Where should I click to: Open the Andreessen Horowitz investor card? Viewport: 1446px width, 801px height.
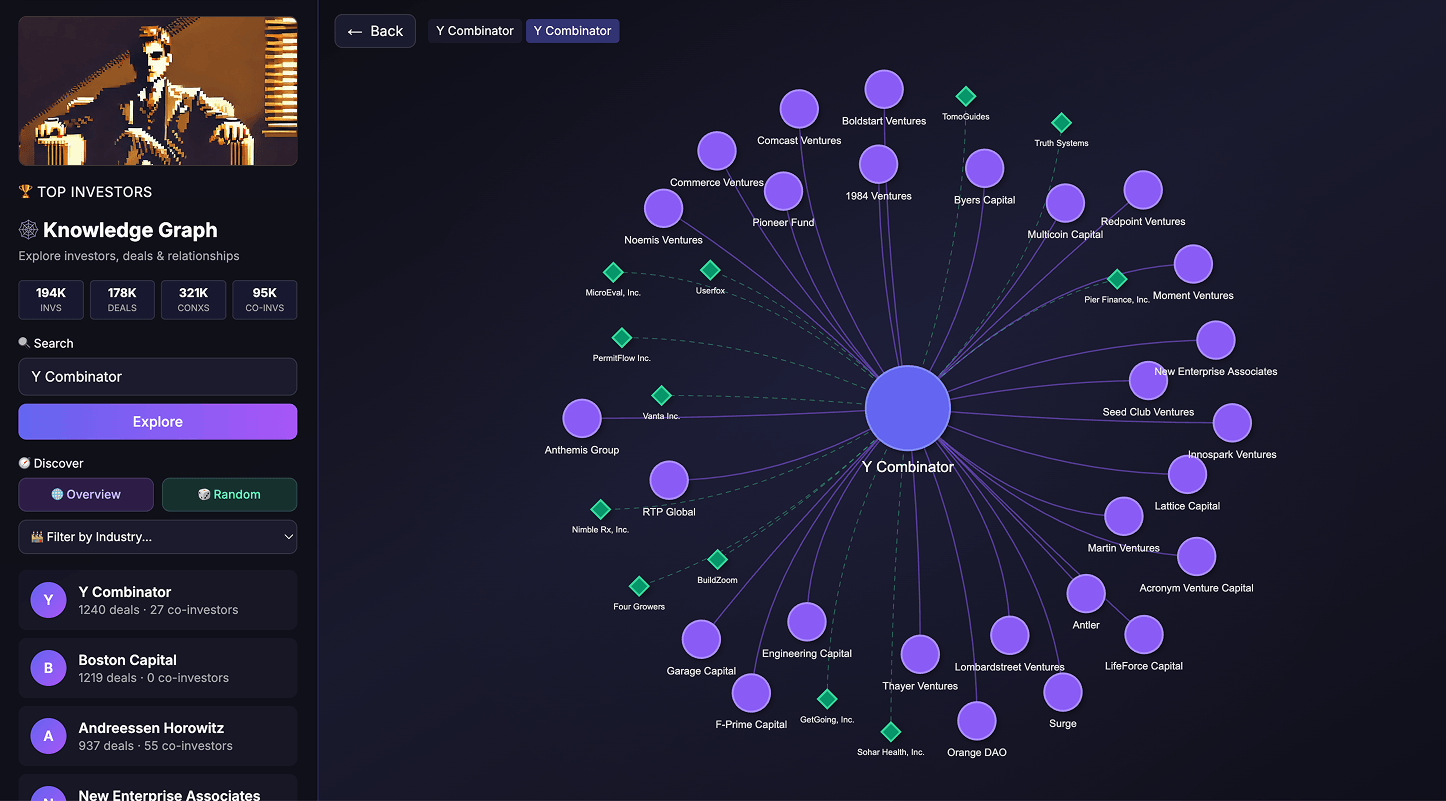tap(158, 736)
